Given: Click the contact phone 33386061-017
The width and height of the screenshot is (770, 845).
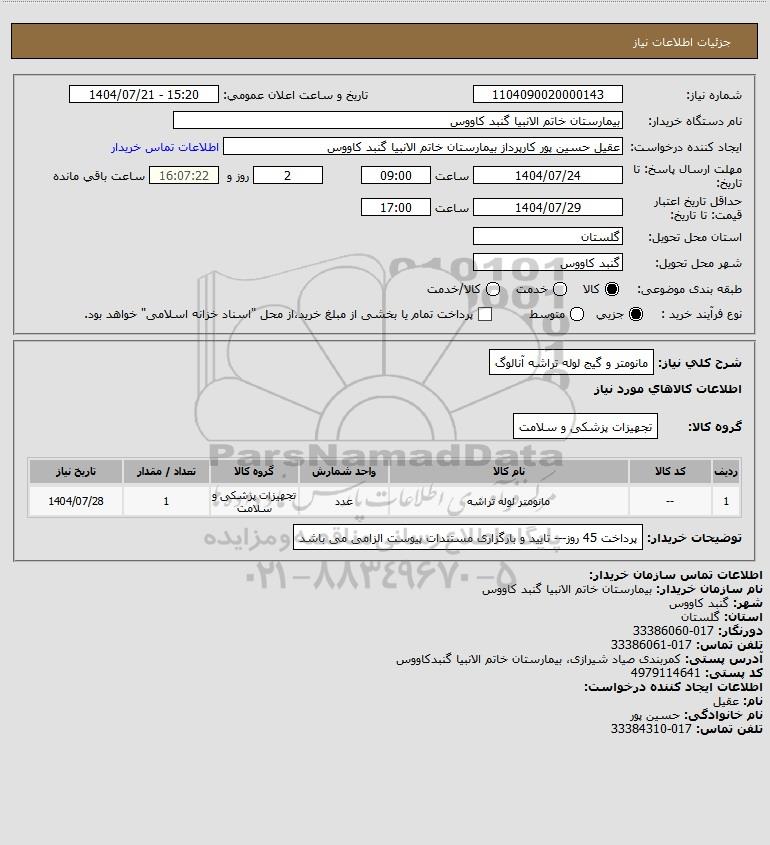Looking at the screenshot, I should click(x=651, y=645).
